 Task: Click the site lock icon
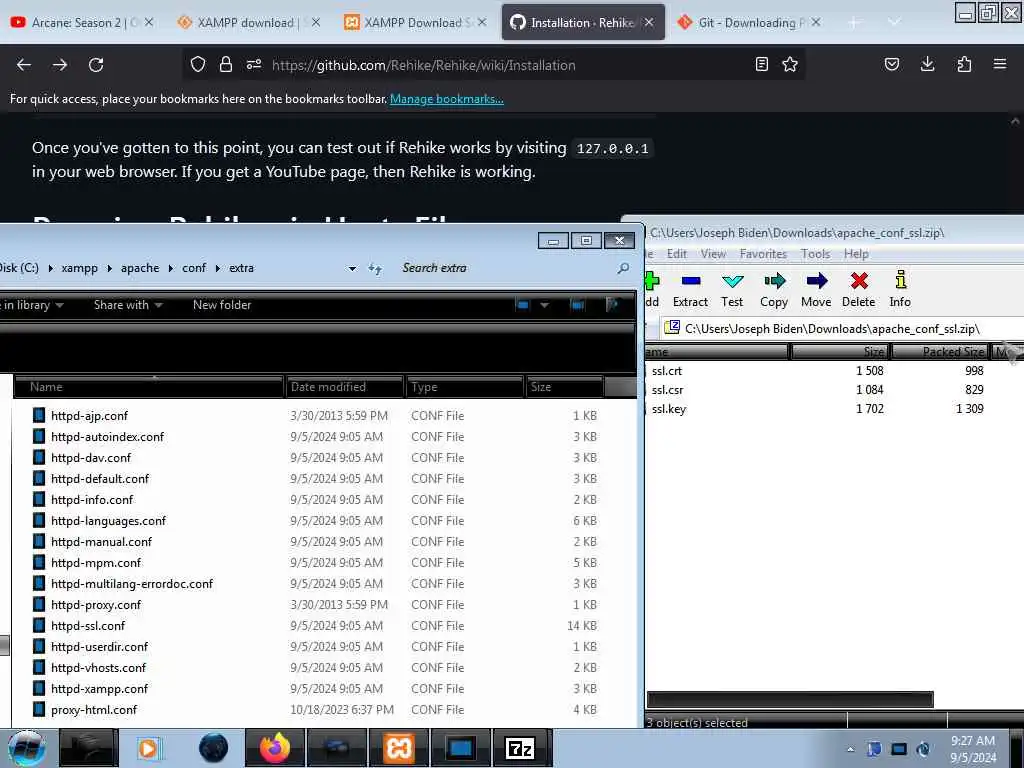(226, 64)
